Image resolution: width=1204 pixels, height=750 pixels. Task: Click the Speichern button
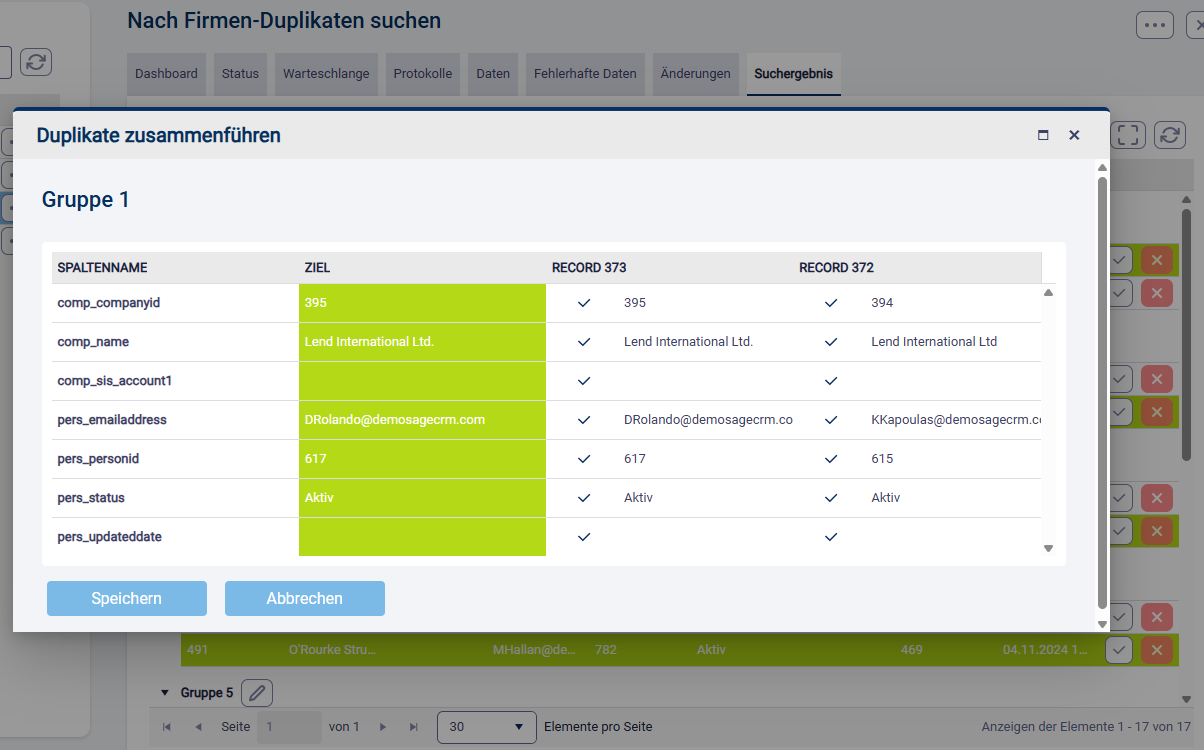point(126,598)
